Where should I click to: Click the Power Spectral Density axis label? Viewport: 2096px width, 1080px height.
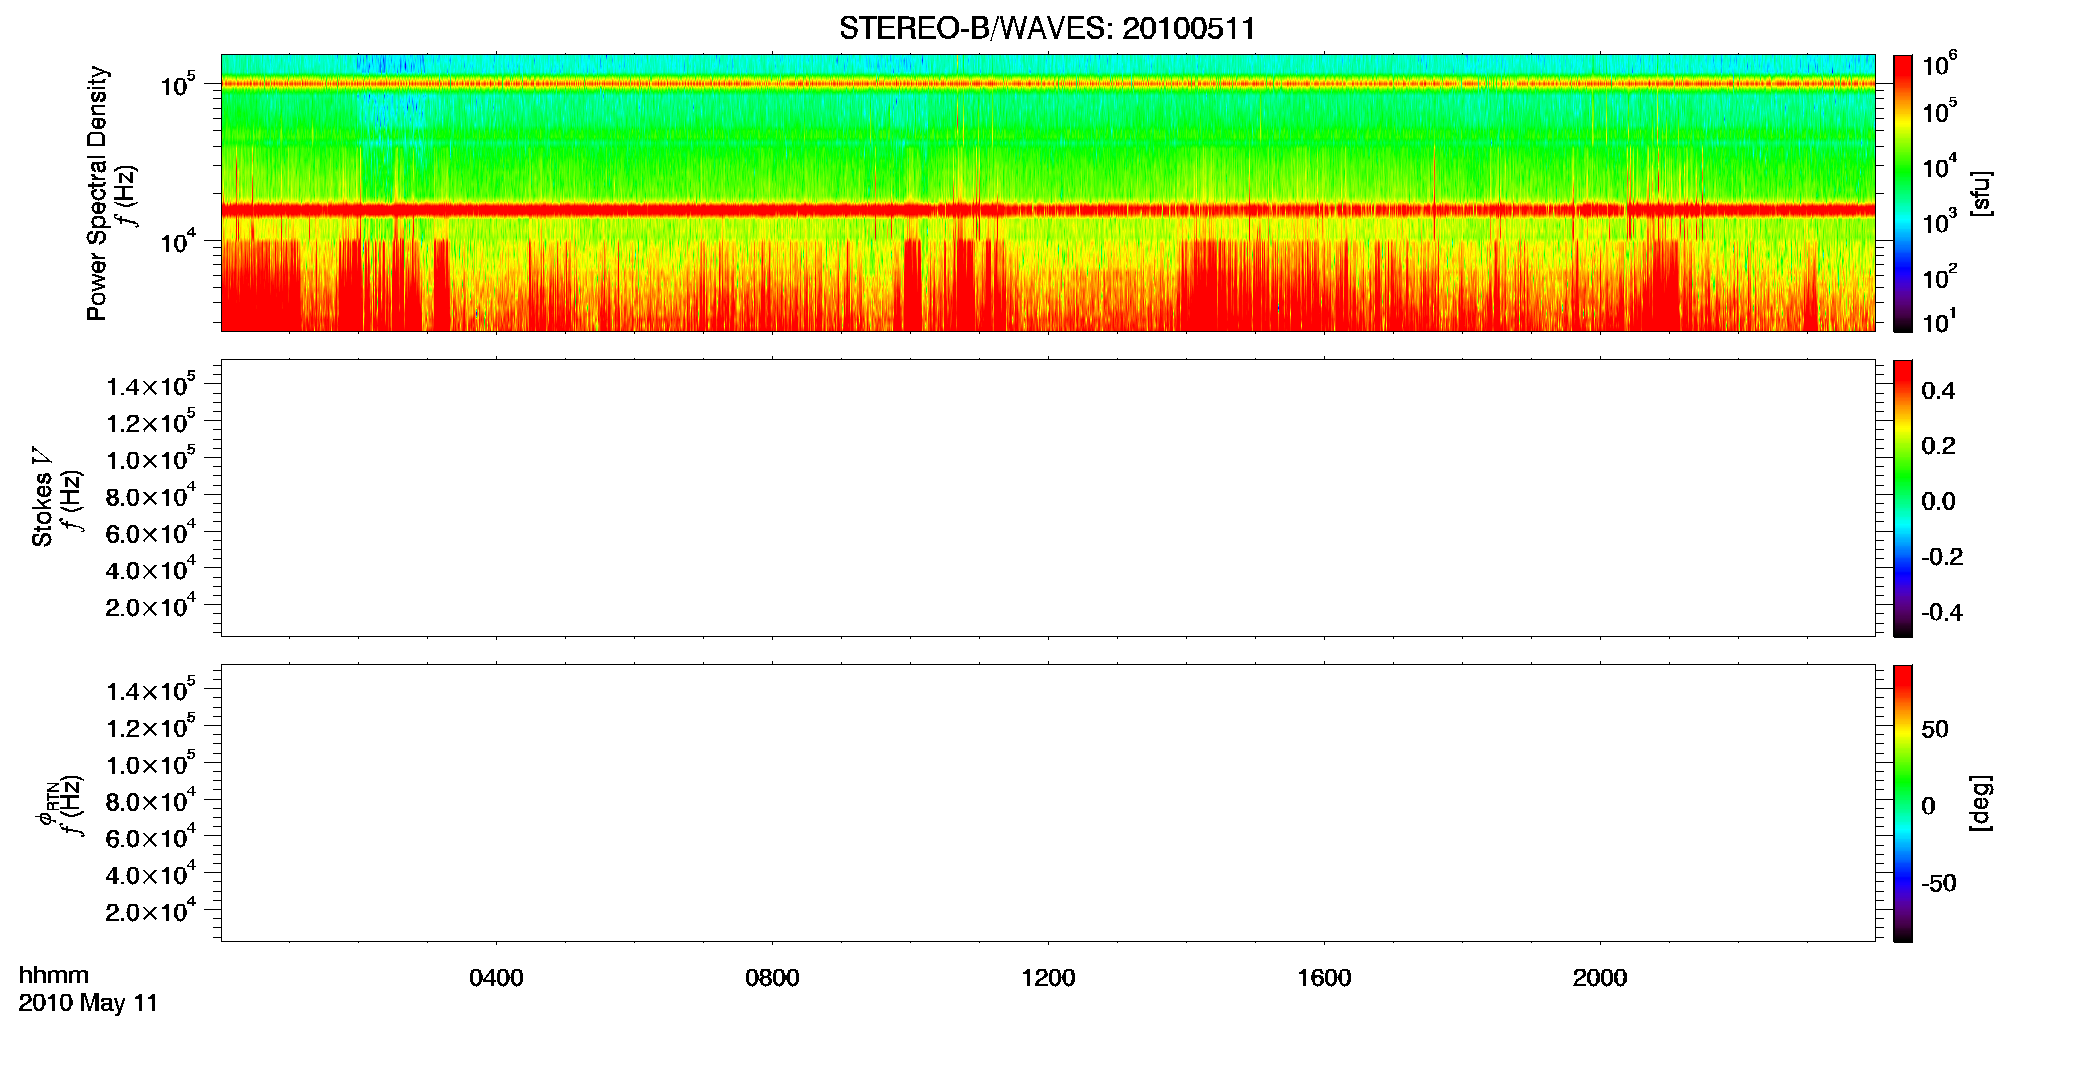[96, 193]
